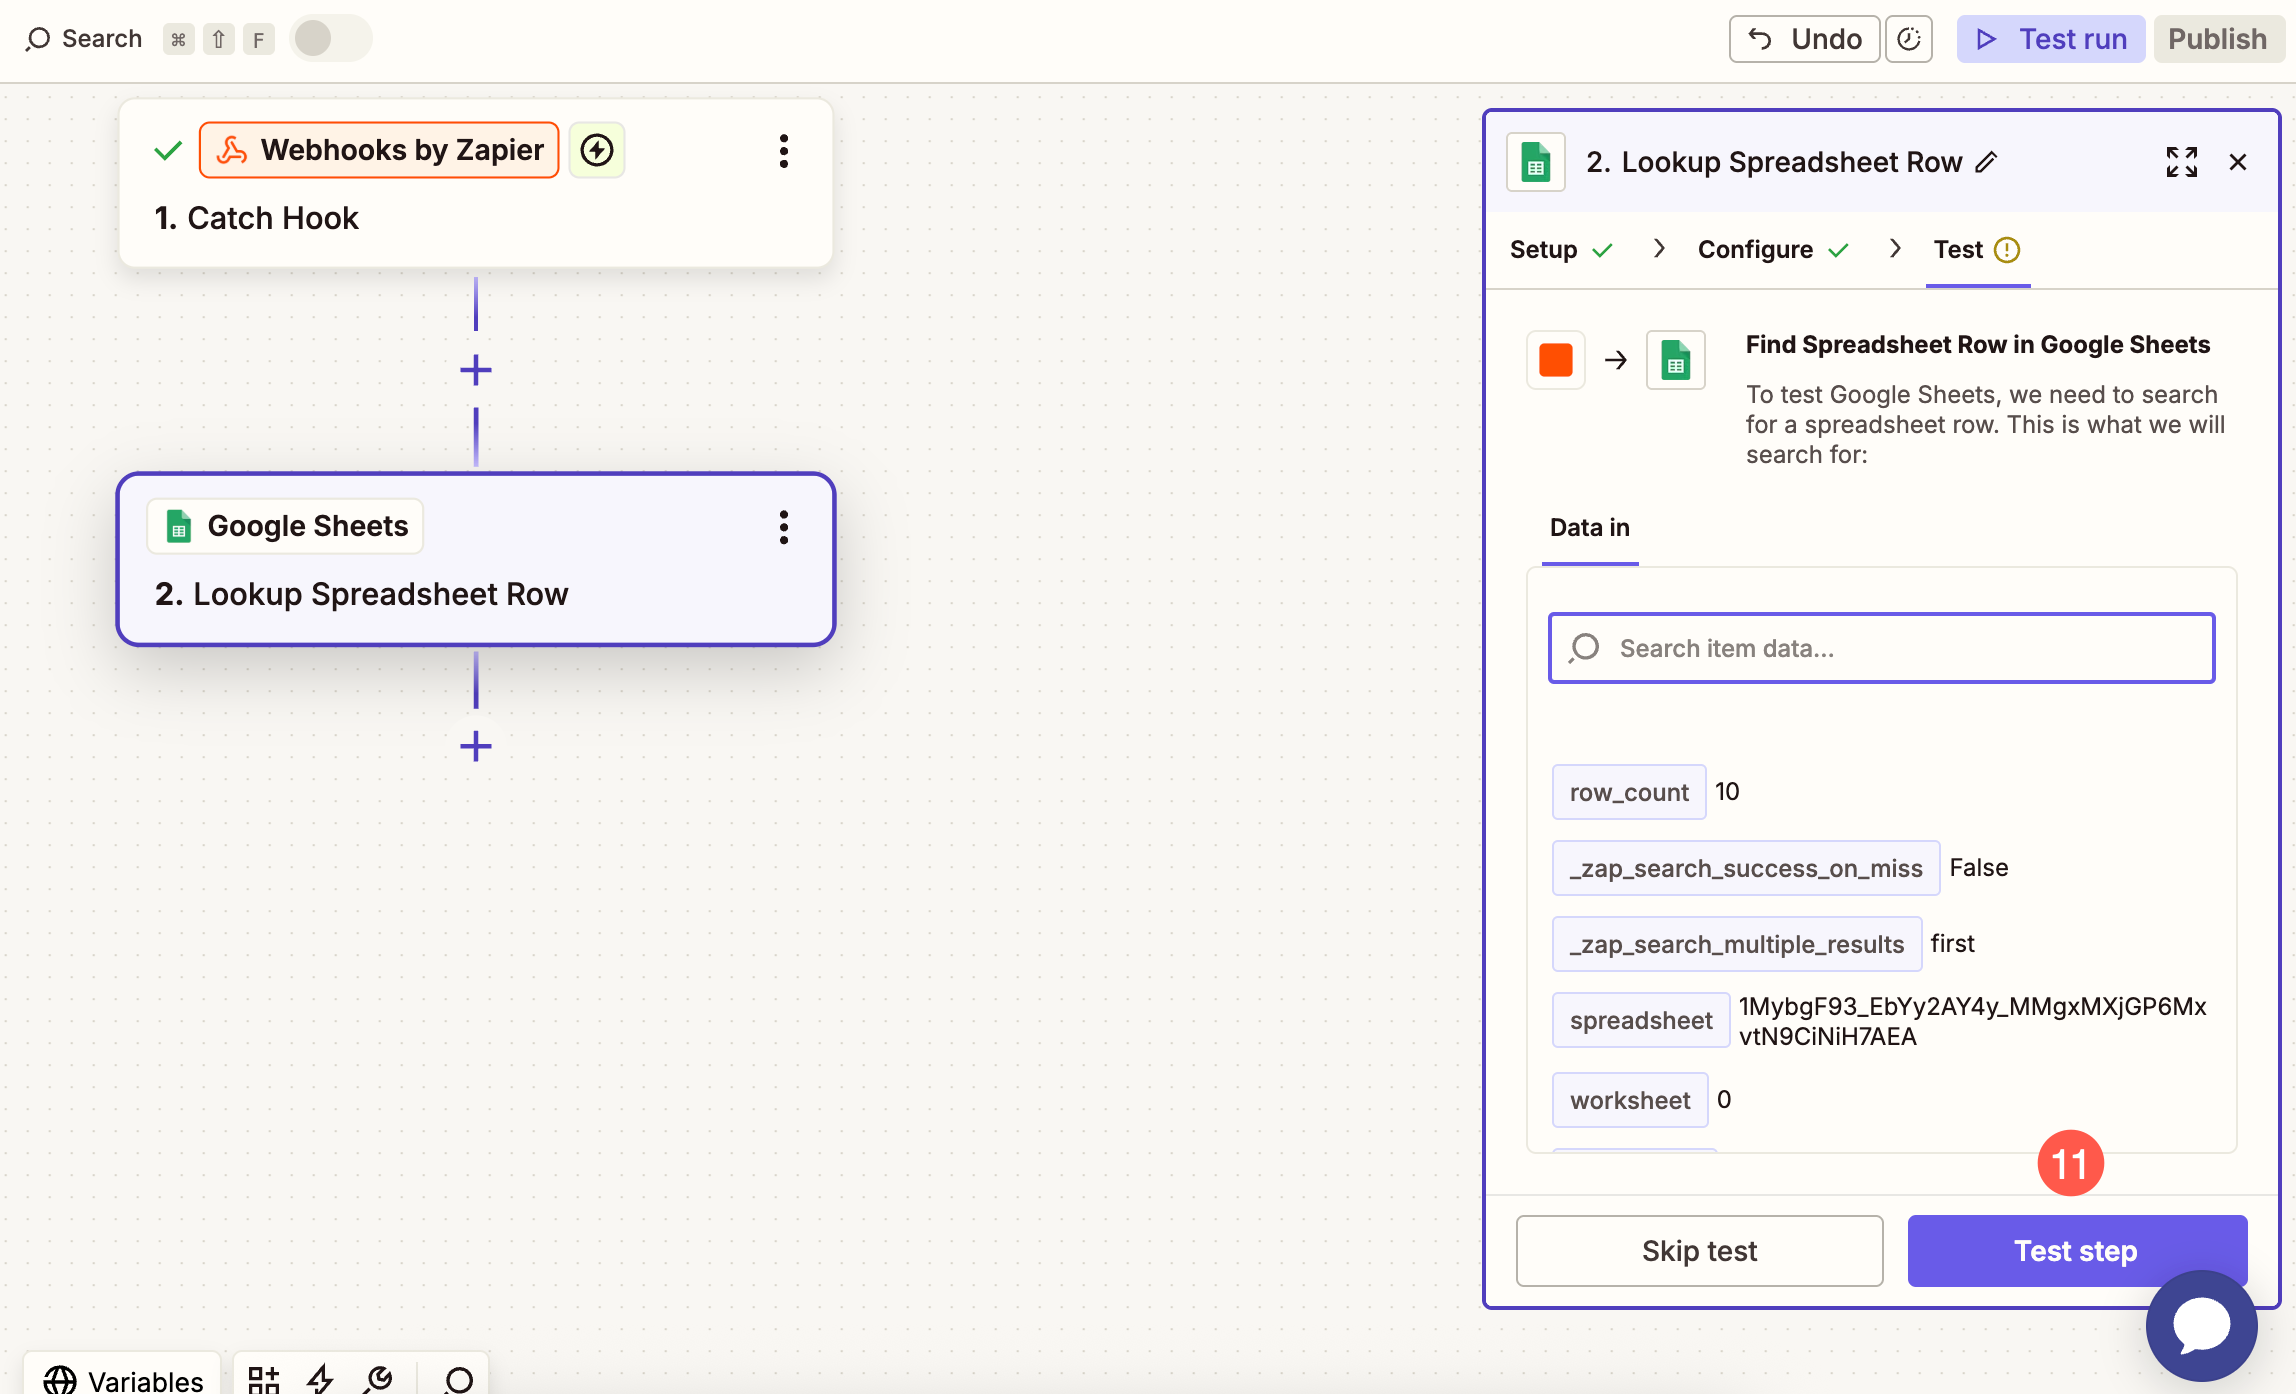Click the _zap_search_multiple_results label
2296x1394 pixels.
(1737, 944)
